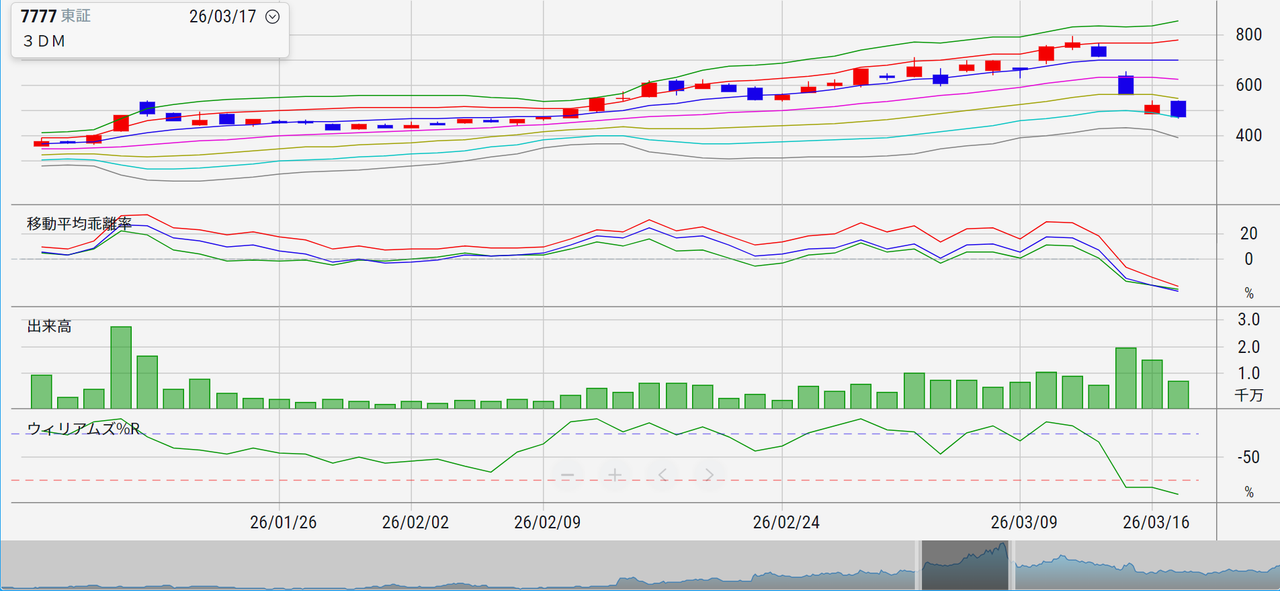
Task: Click the ウィリアムズ%R panel title
Action: pos(83,428)
